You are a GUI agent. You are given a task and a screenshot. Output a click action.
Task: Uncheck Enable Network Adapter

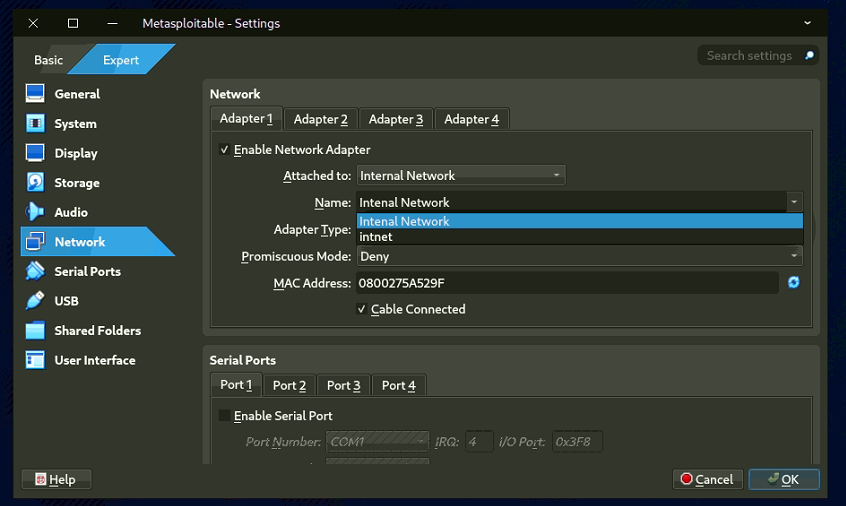point(223,150)
